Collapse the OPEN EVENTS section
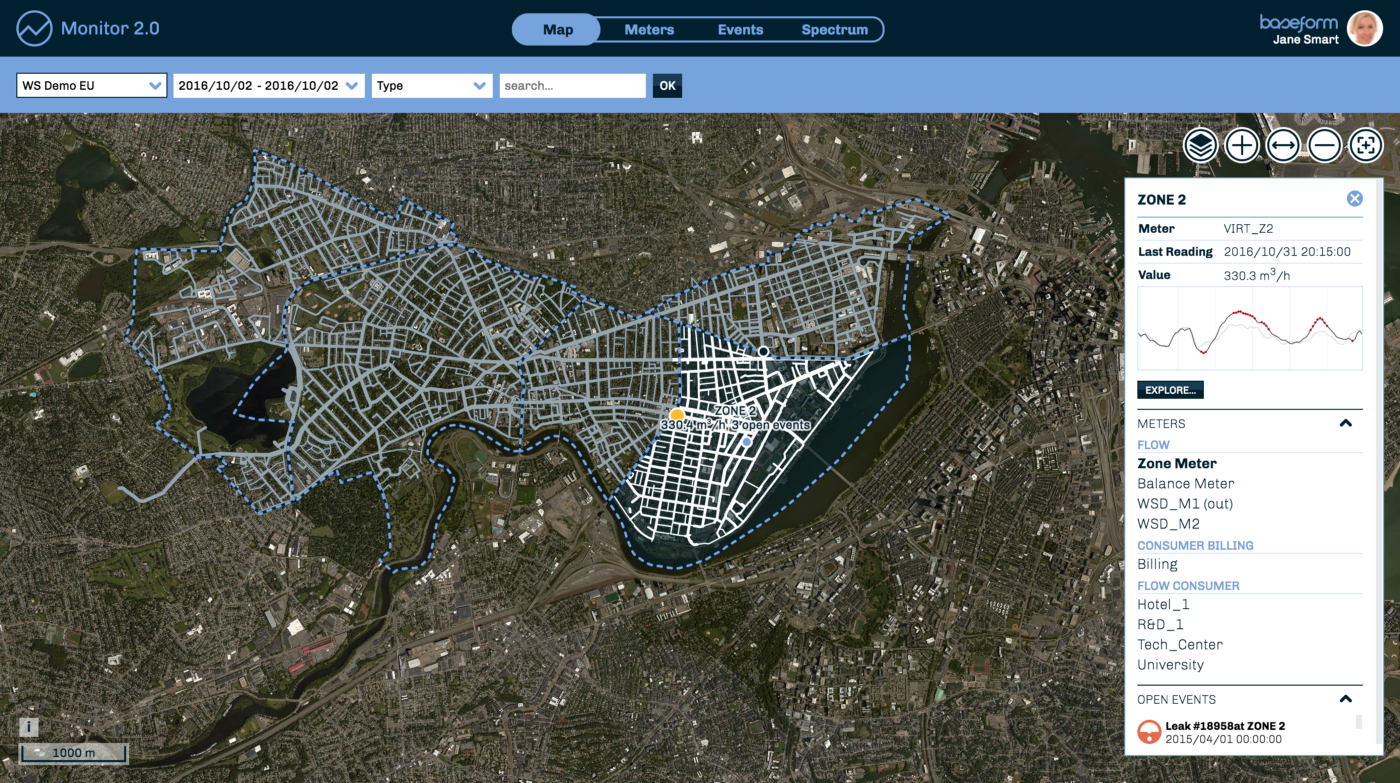This screenshot has width=1400, height=783. (x=1345, y=700)
